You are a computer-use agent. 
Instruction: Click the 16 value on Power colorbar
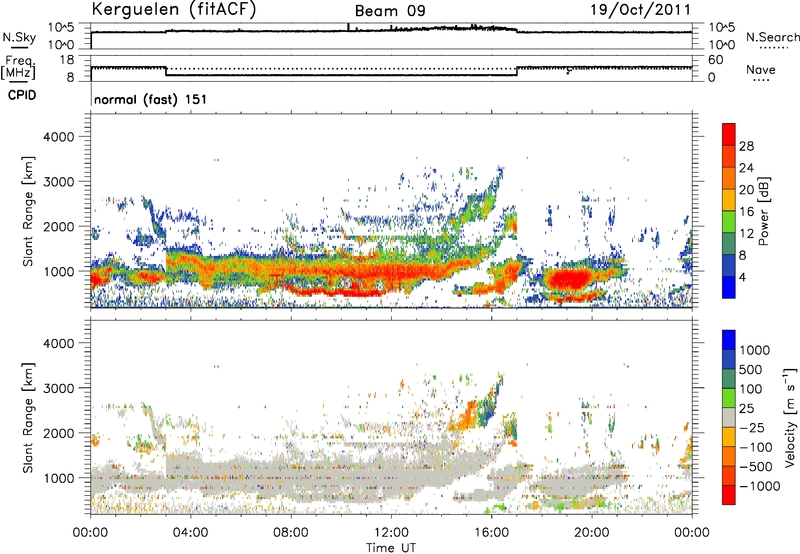click(746, 212)
